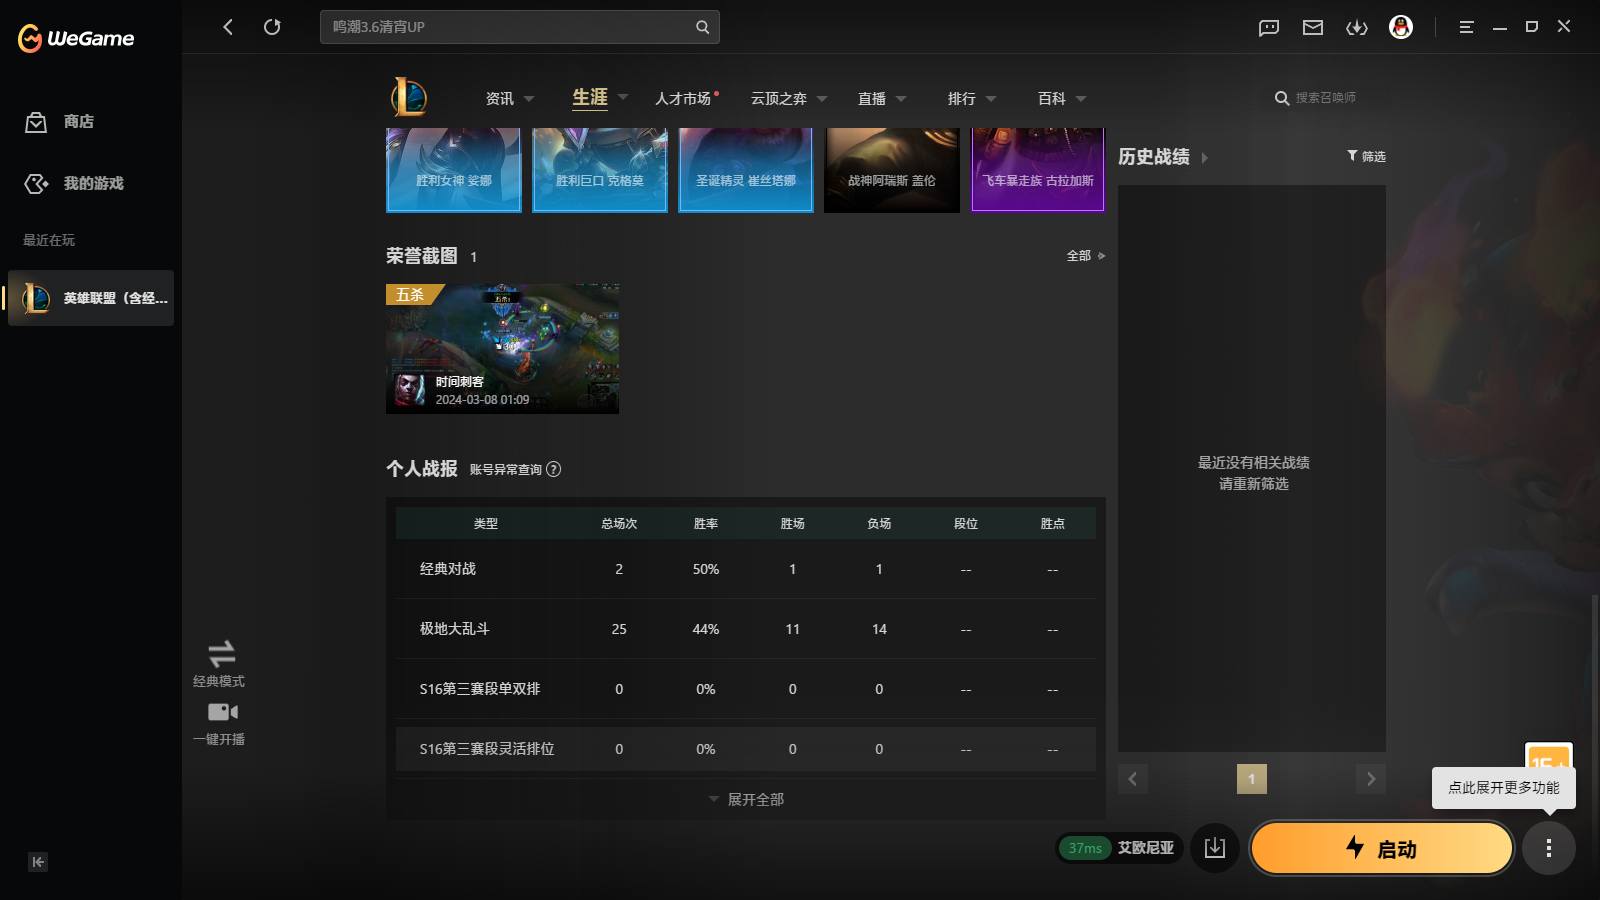The width and height of the screenshot is (1600, 900).
Task: Open the user avatar profile
Action: pyautogui.click(x=1401, y=27)
